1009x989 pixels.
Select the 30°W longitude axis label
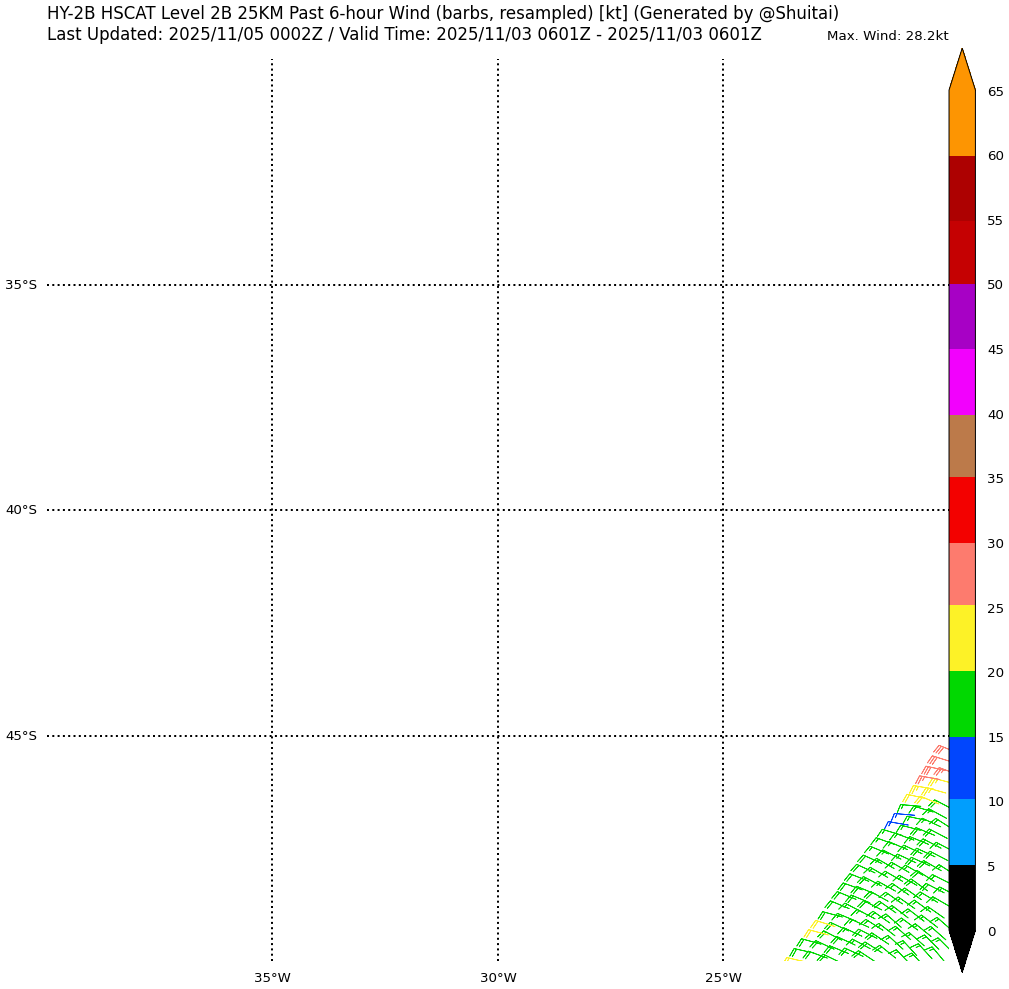tap(498, 978)
